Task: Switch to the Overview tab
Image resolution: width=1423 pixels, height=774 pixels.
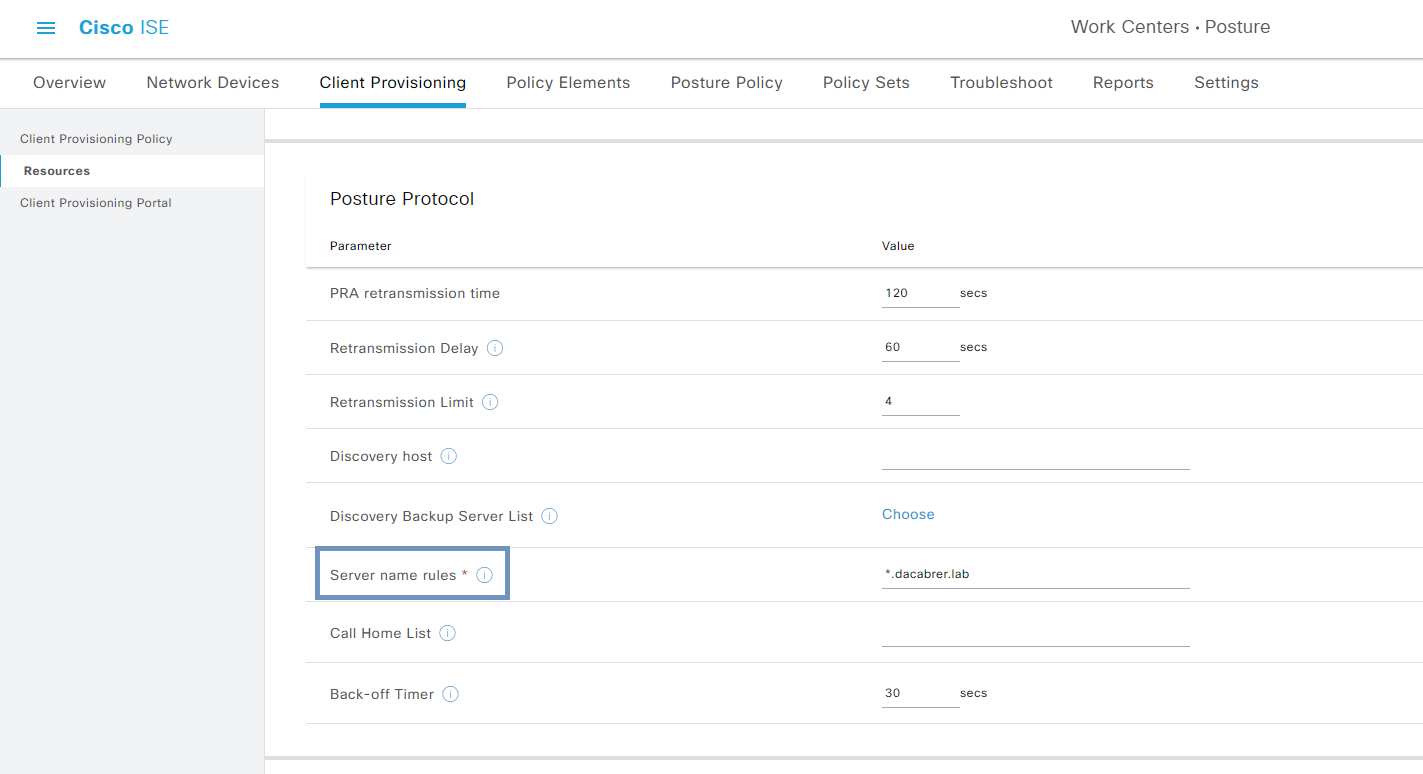Action: click(70, 83)
